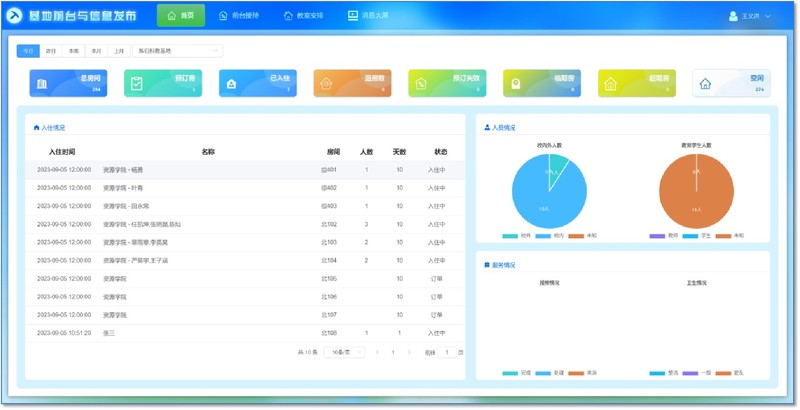Select the row for room 北104
This screenshot has width=800, height=410.
(245, 261)
